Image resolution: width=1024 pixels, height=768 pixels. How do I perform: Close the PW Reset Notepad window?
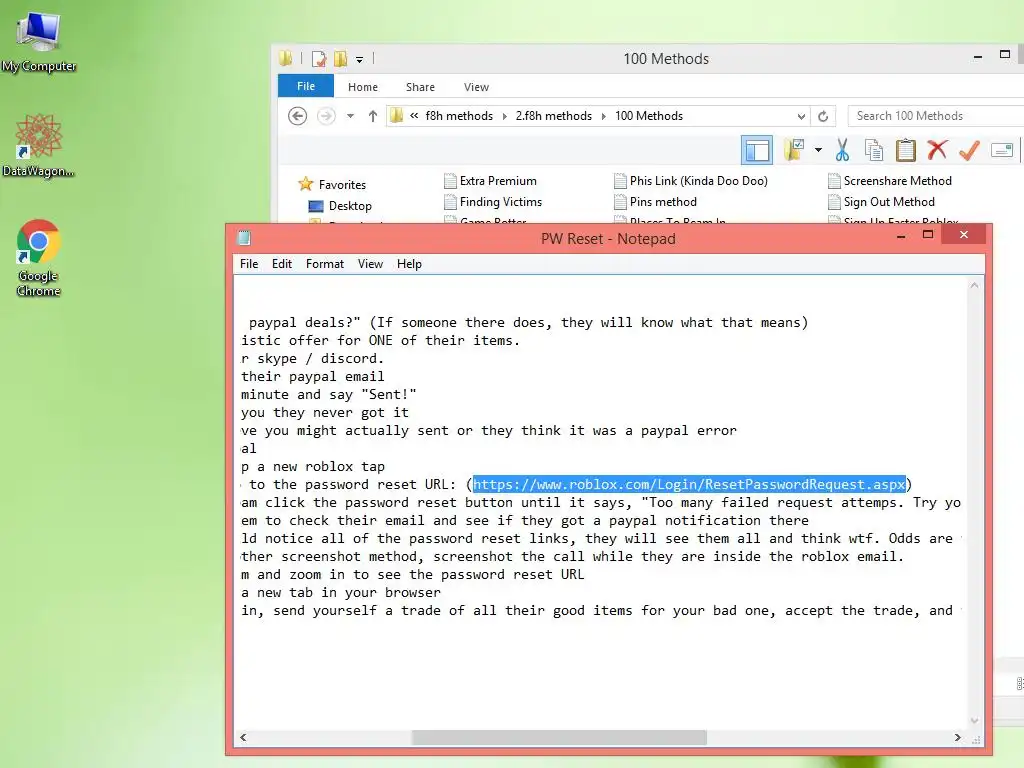tap(964, 234)
